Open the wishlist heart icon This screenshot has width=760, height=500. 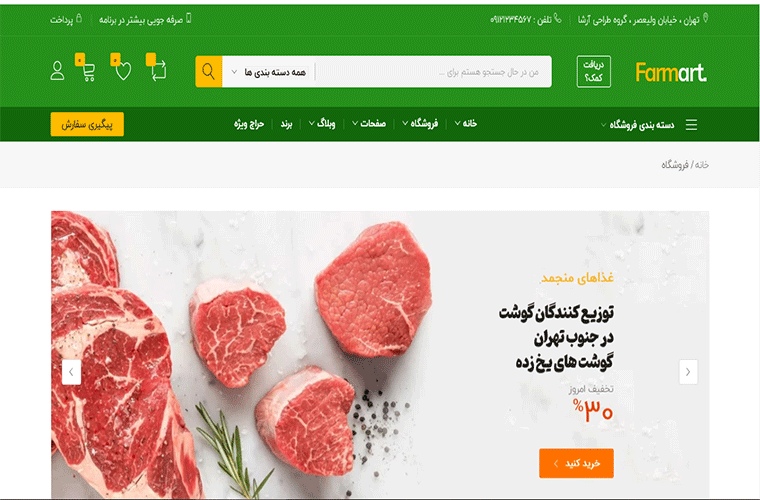click(x=123, y=71)
